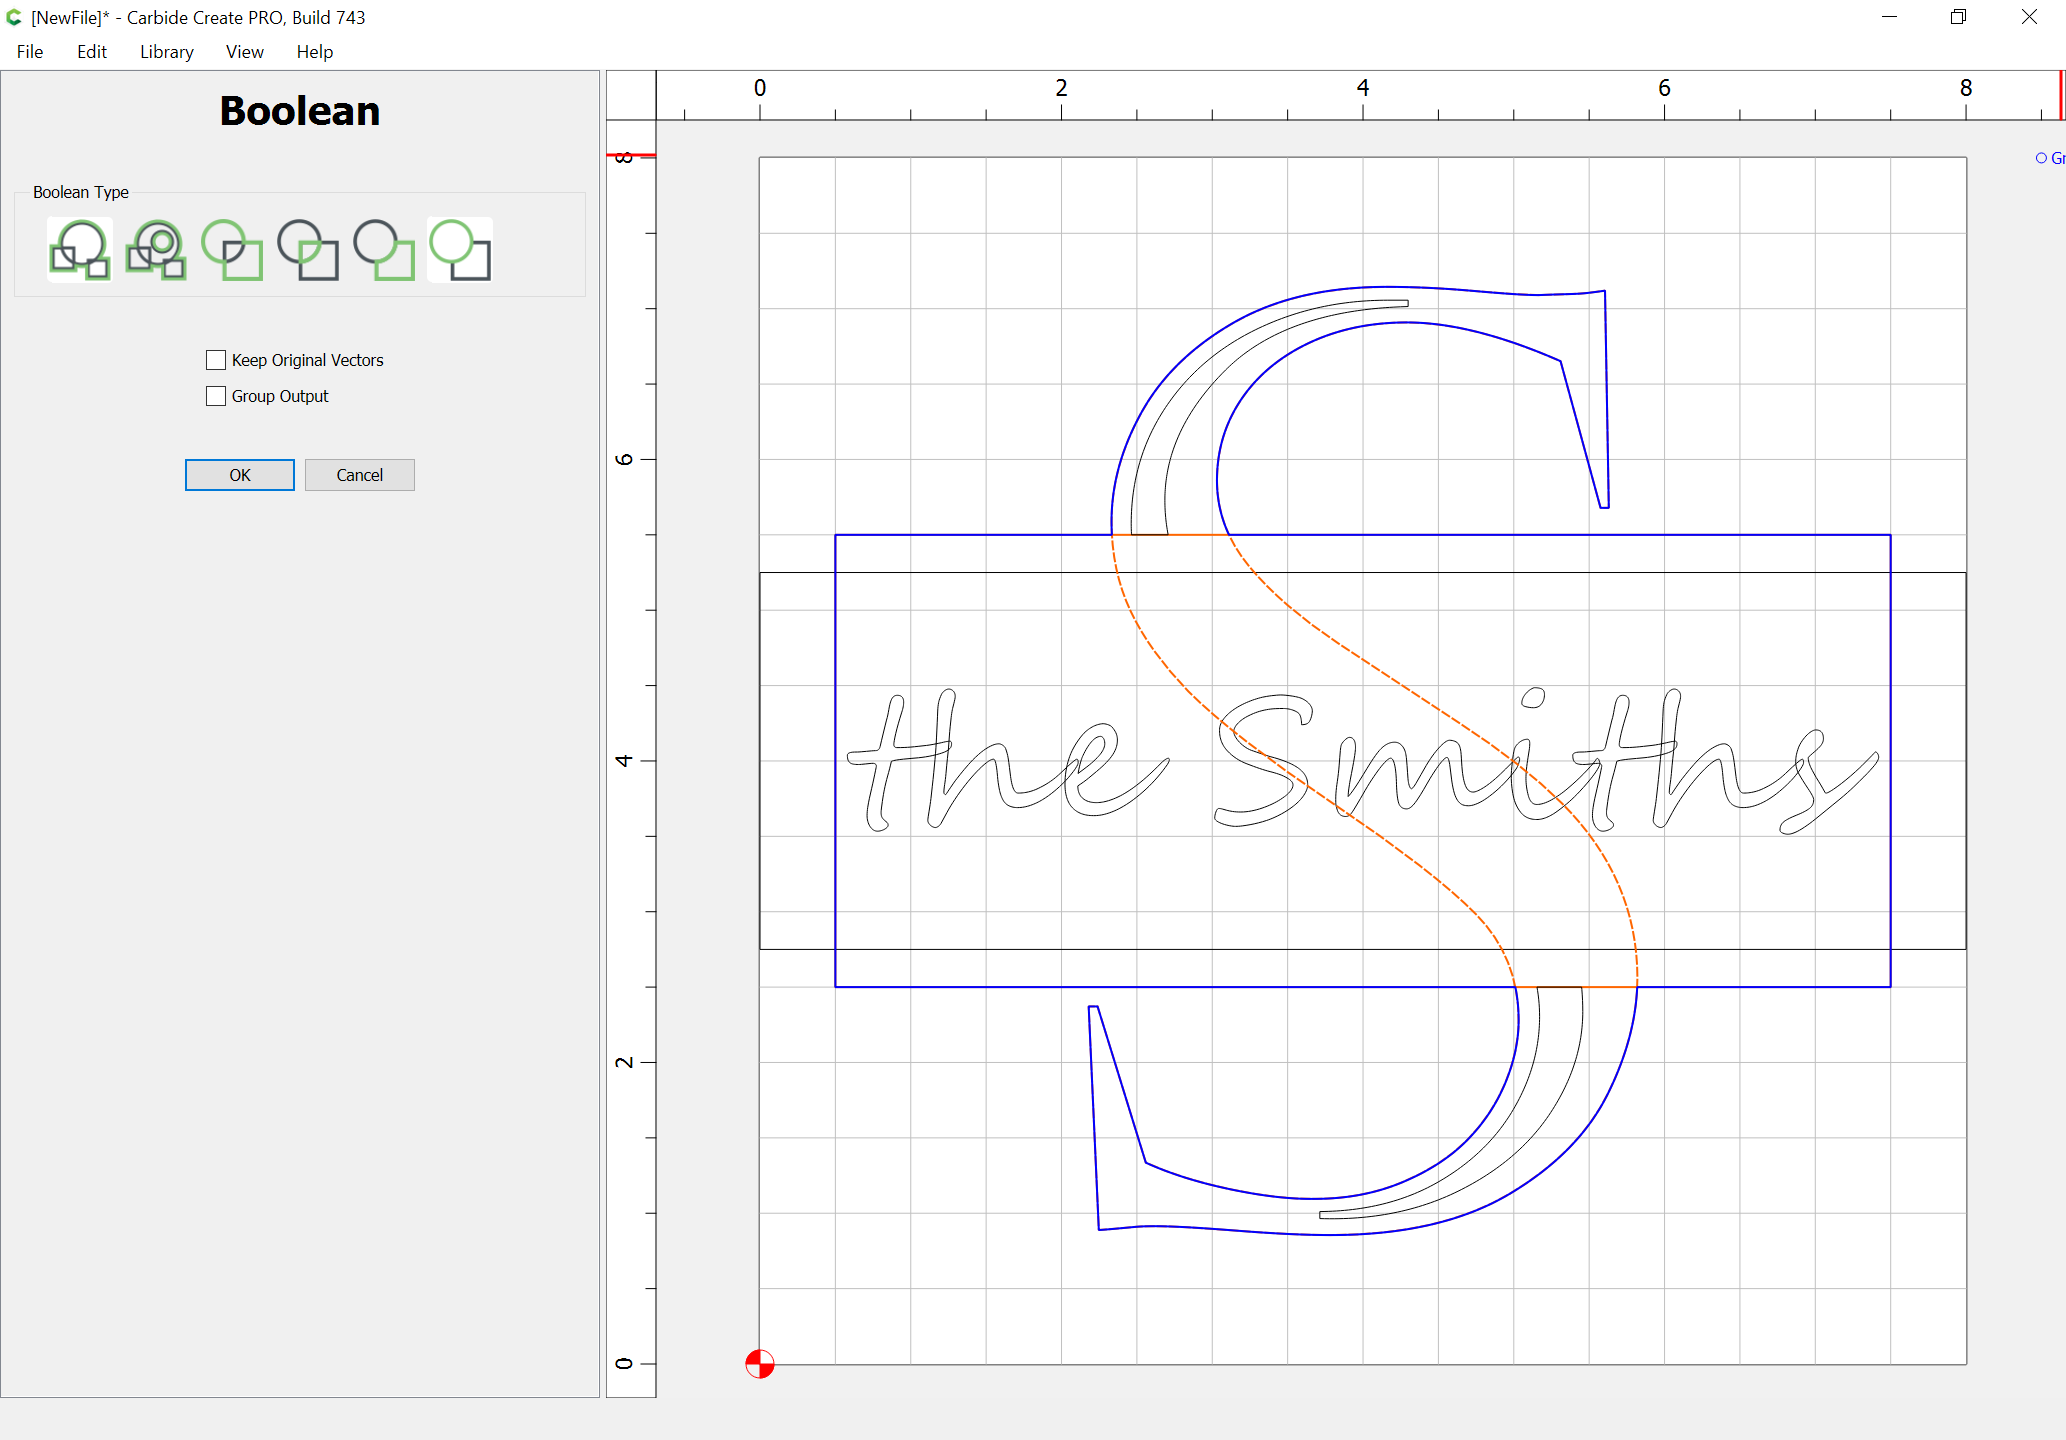Expand the View menu
This screenshot has width=2066, height=1440.
[244, 52]
